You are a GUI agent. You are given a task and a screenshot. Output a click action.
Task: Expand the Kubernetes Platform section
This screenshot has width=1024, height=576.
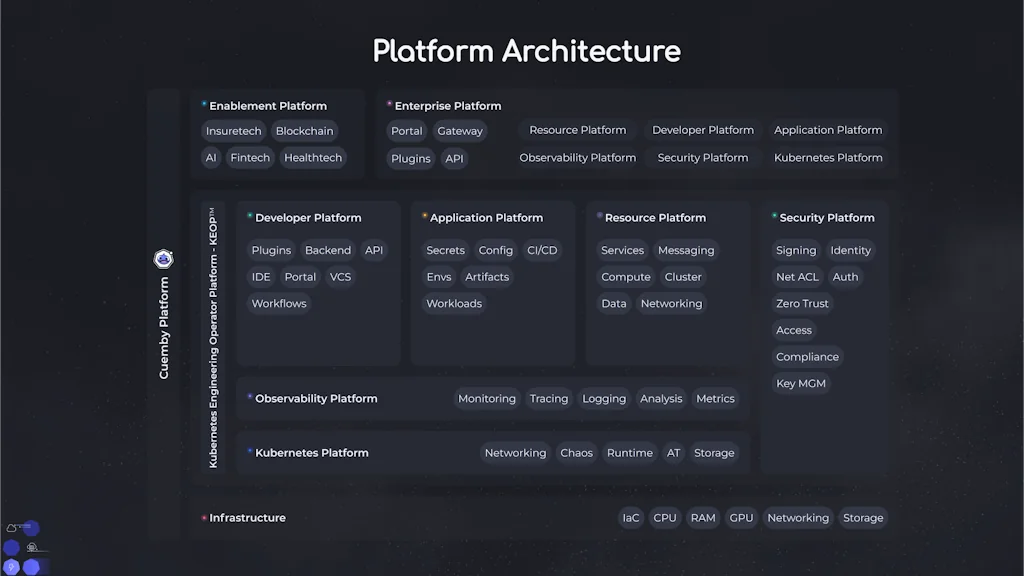point(310,452)
